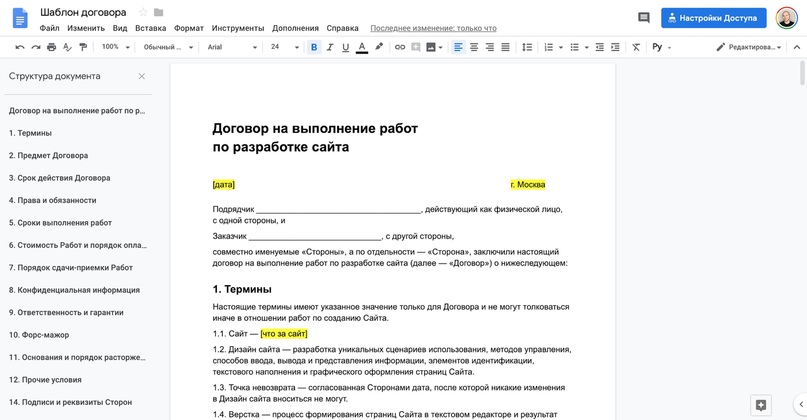Click the vertical scrollbar thumb
807x420 pixels.
pos(802,73)
